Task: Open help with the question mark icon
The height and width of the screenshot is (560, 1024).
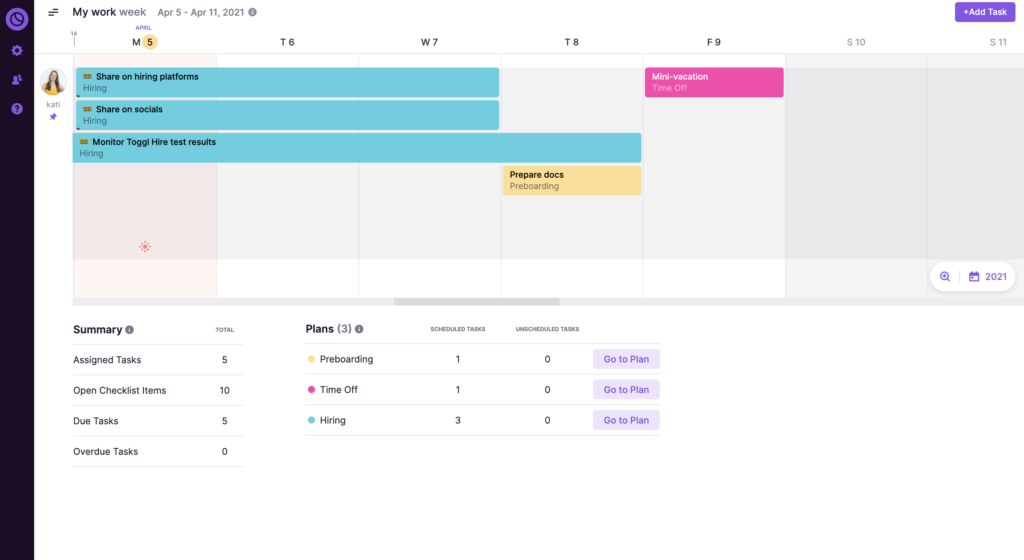Action: click(17, 108)
